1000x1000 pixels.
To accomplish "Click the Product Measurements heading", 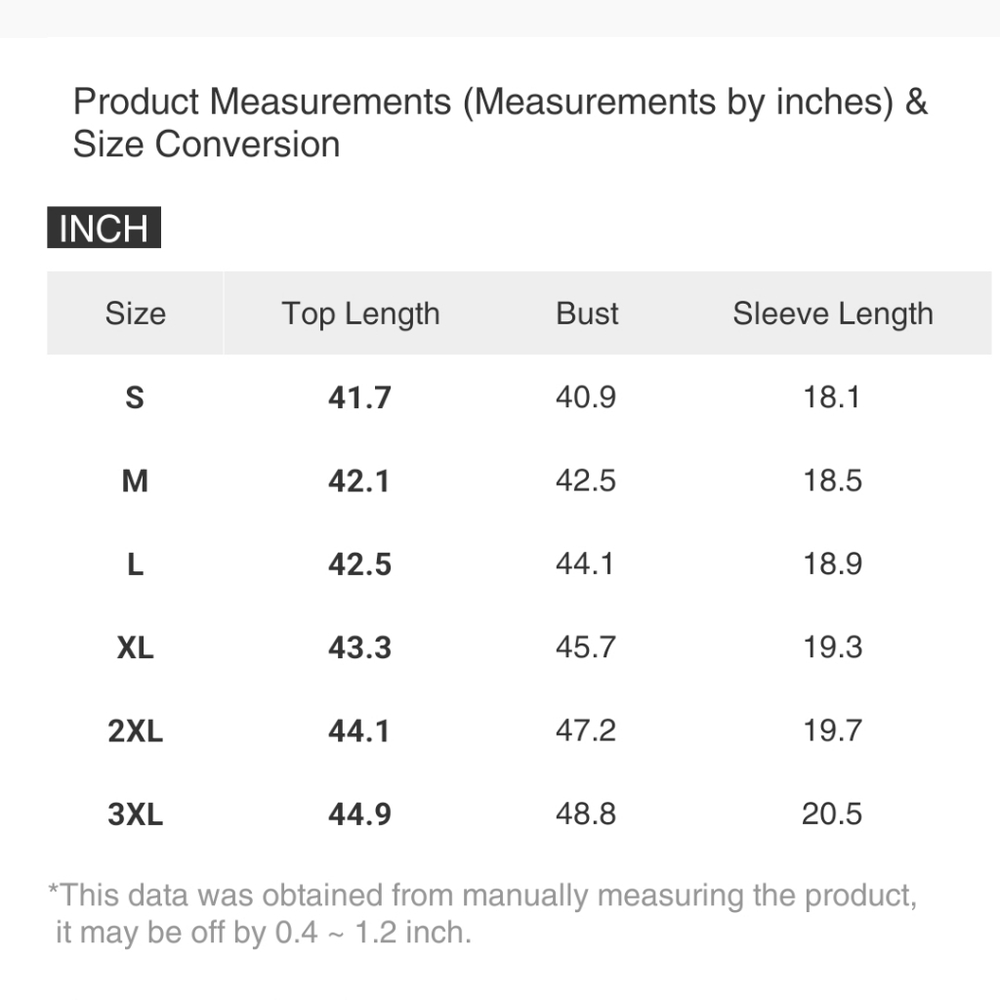I will [x=500, y=122].
